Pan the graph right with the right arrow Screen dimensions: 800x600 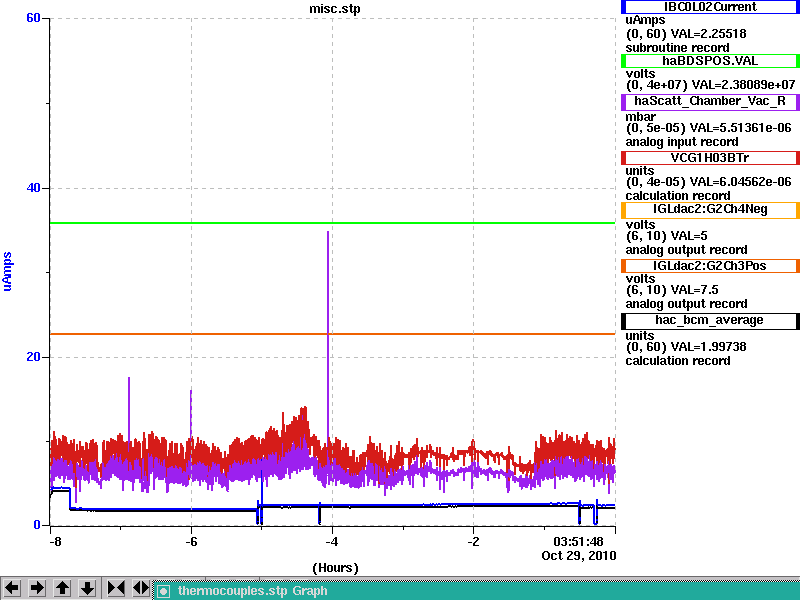tap(37, 588)
